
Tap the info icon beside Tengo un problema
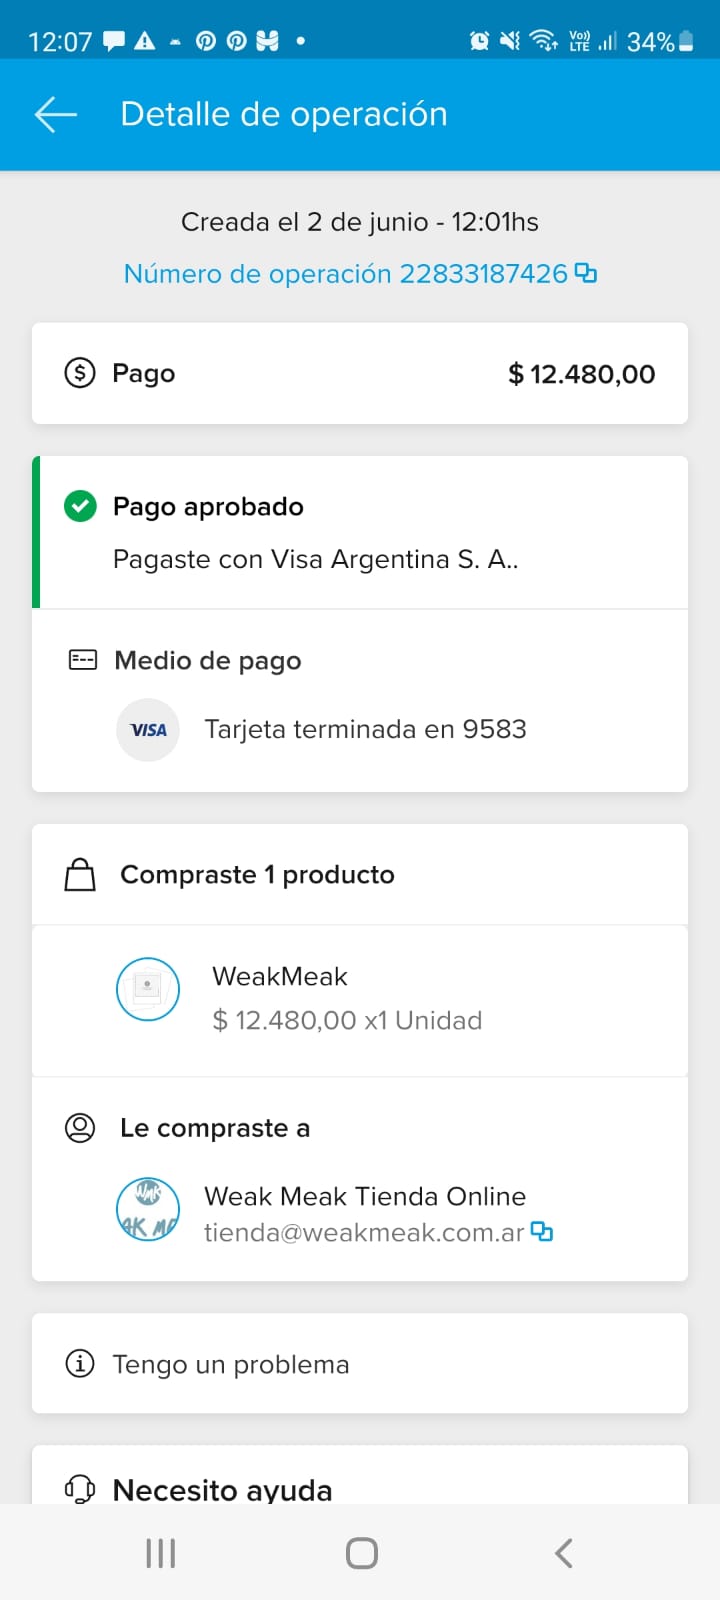[x=80, y=1363]
